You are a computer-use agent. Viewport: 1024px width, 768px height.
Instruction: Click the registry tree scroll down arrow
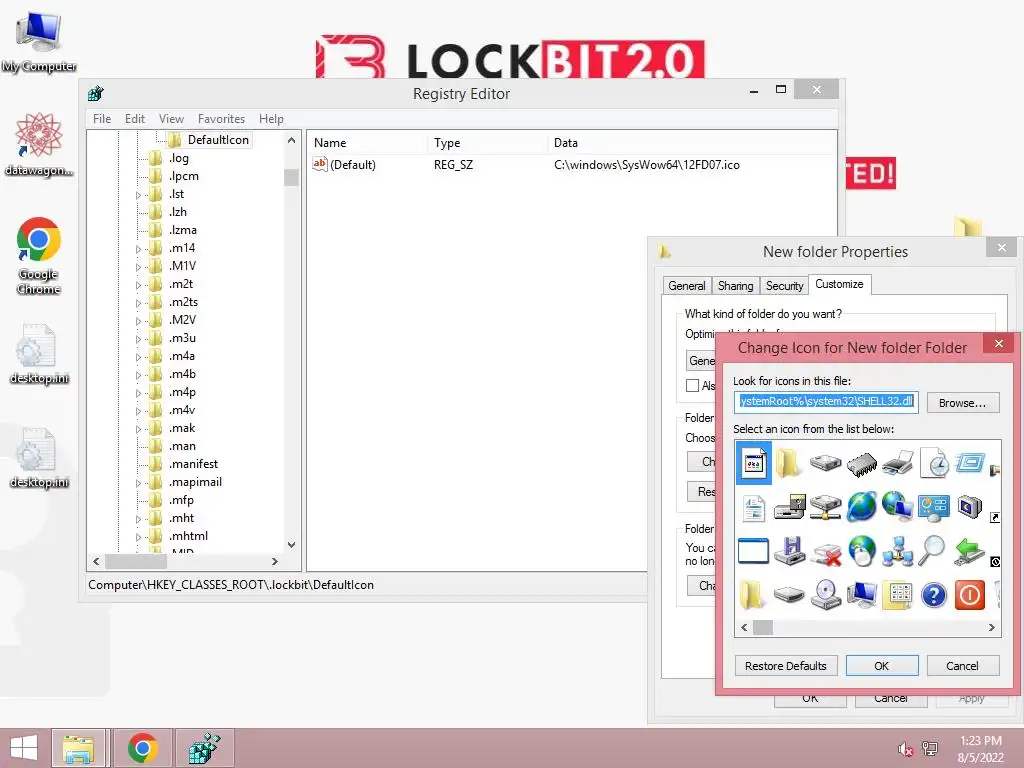tap(292, 545)
